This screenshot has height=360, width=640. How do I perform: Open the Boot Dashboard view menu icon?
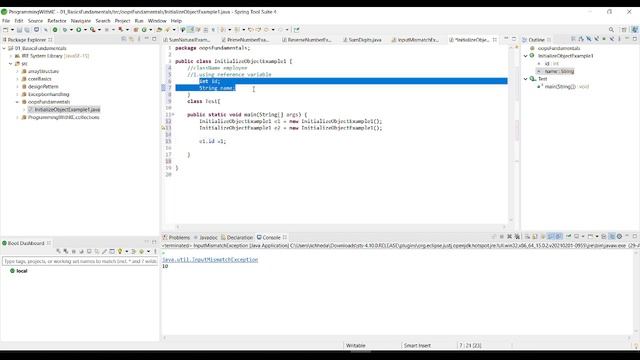[x=155, y=251]
